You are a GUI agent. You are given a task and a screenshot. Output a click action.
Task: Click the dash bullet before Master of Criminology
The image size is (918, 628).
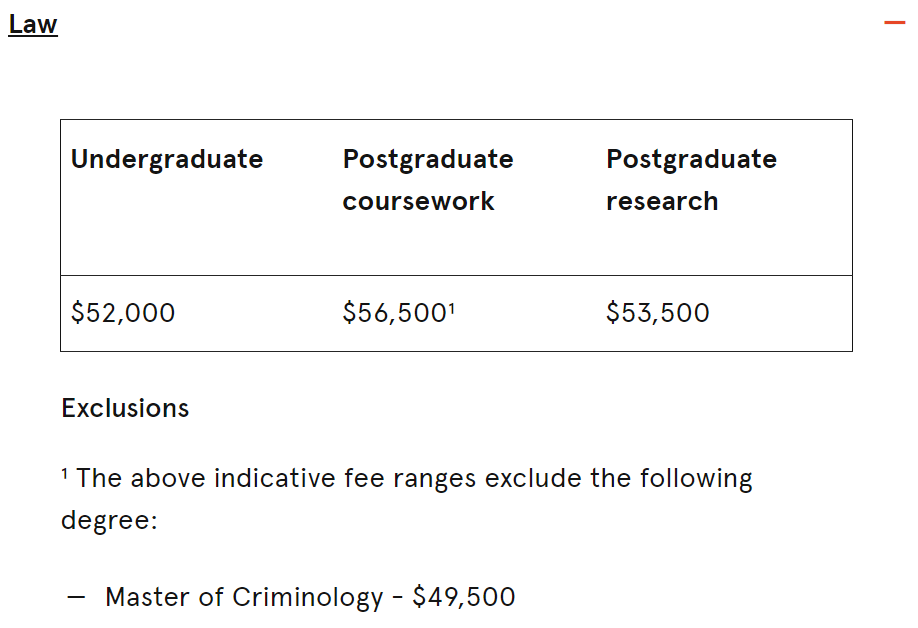coord(76,598)
